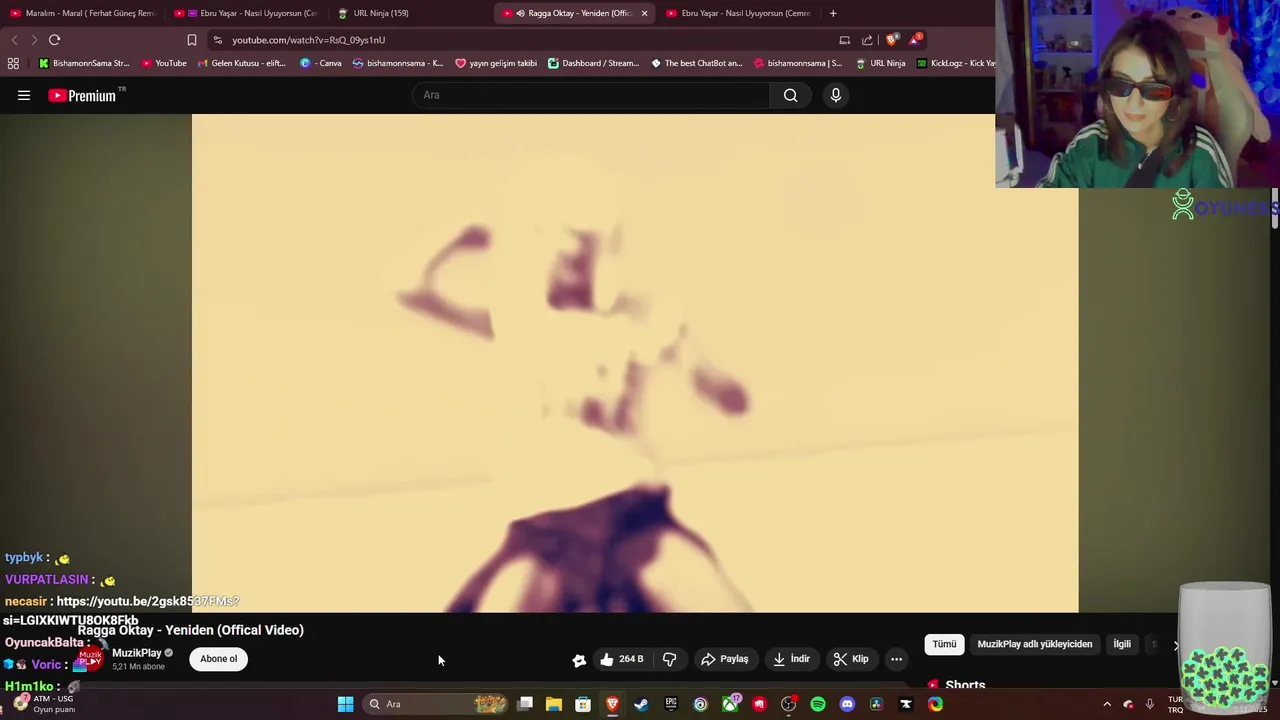Open Steam from taskbar
Viewport: 1280px width, 720px height.
click(641, 704)
